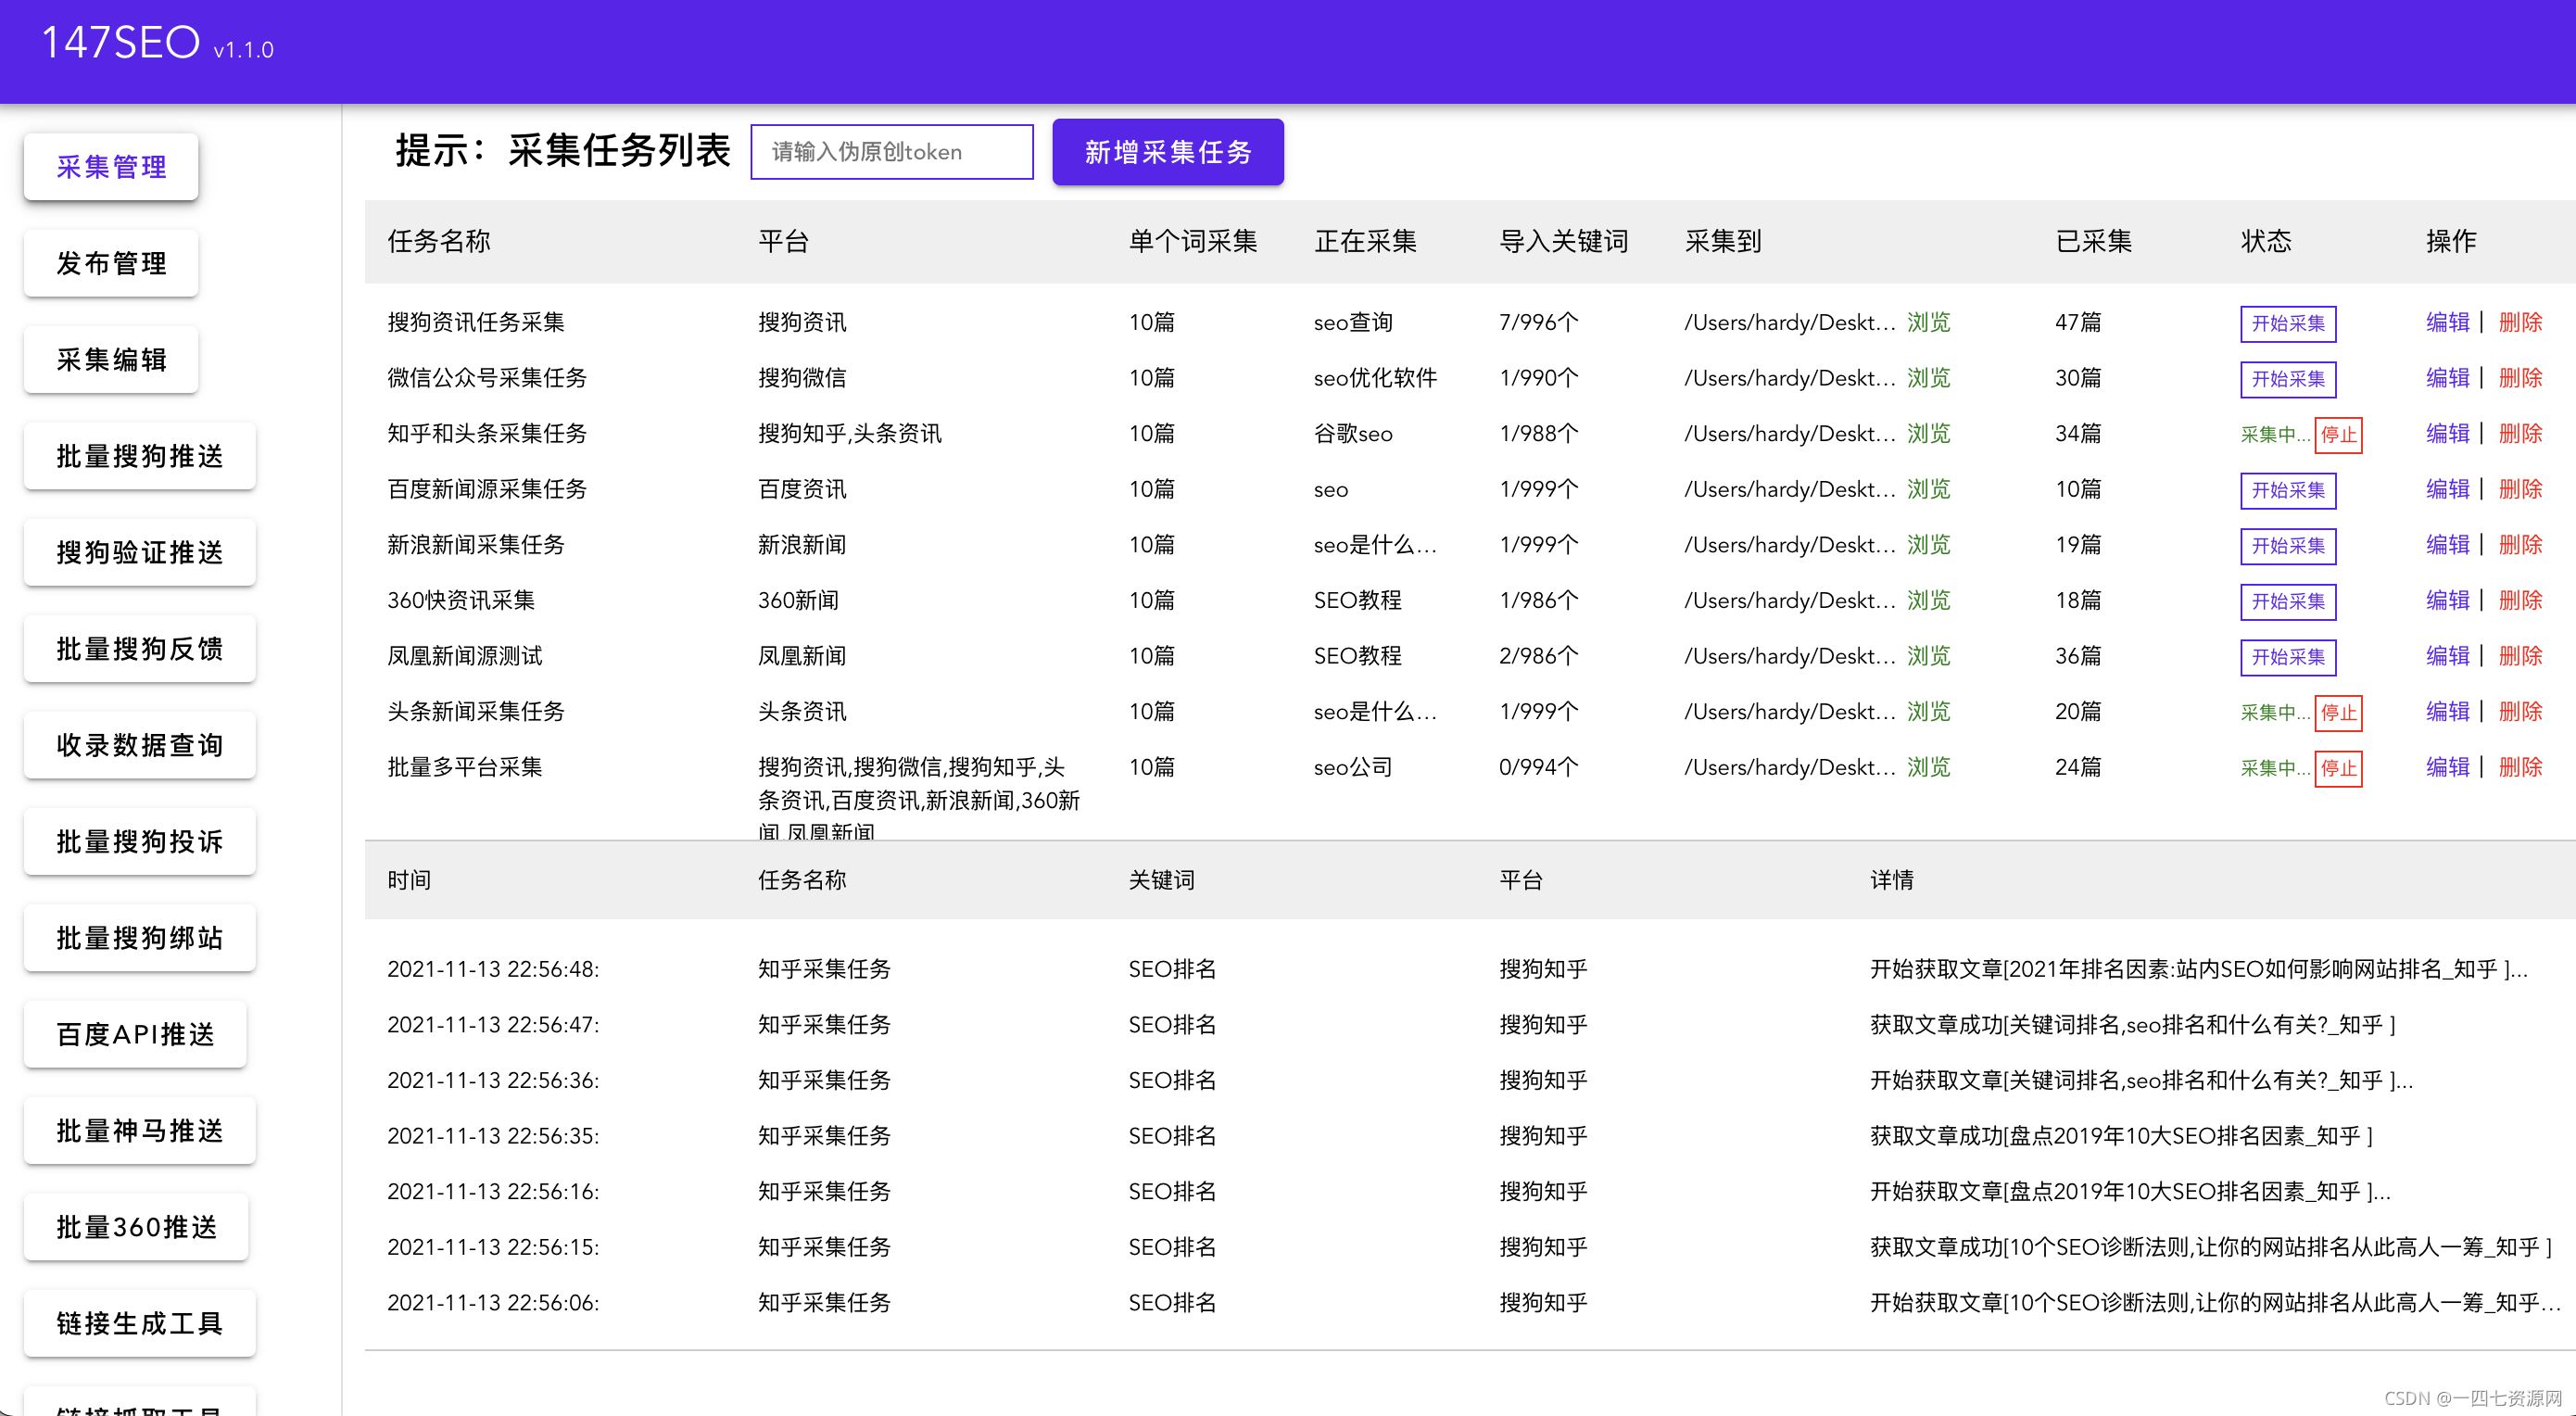Start collection for 百度新闻源采集任务
The height and width of the screenshot is (1416, 2576).
[2288, 490]
